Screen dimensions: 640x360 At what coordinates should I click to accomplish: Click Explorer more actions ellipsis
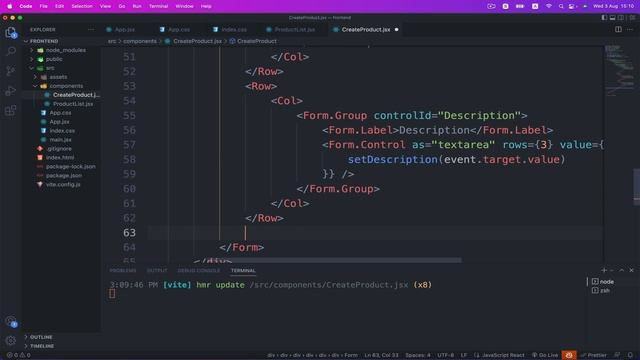(91, 30)
